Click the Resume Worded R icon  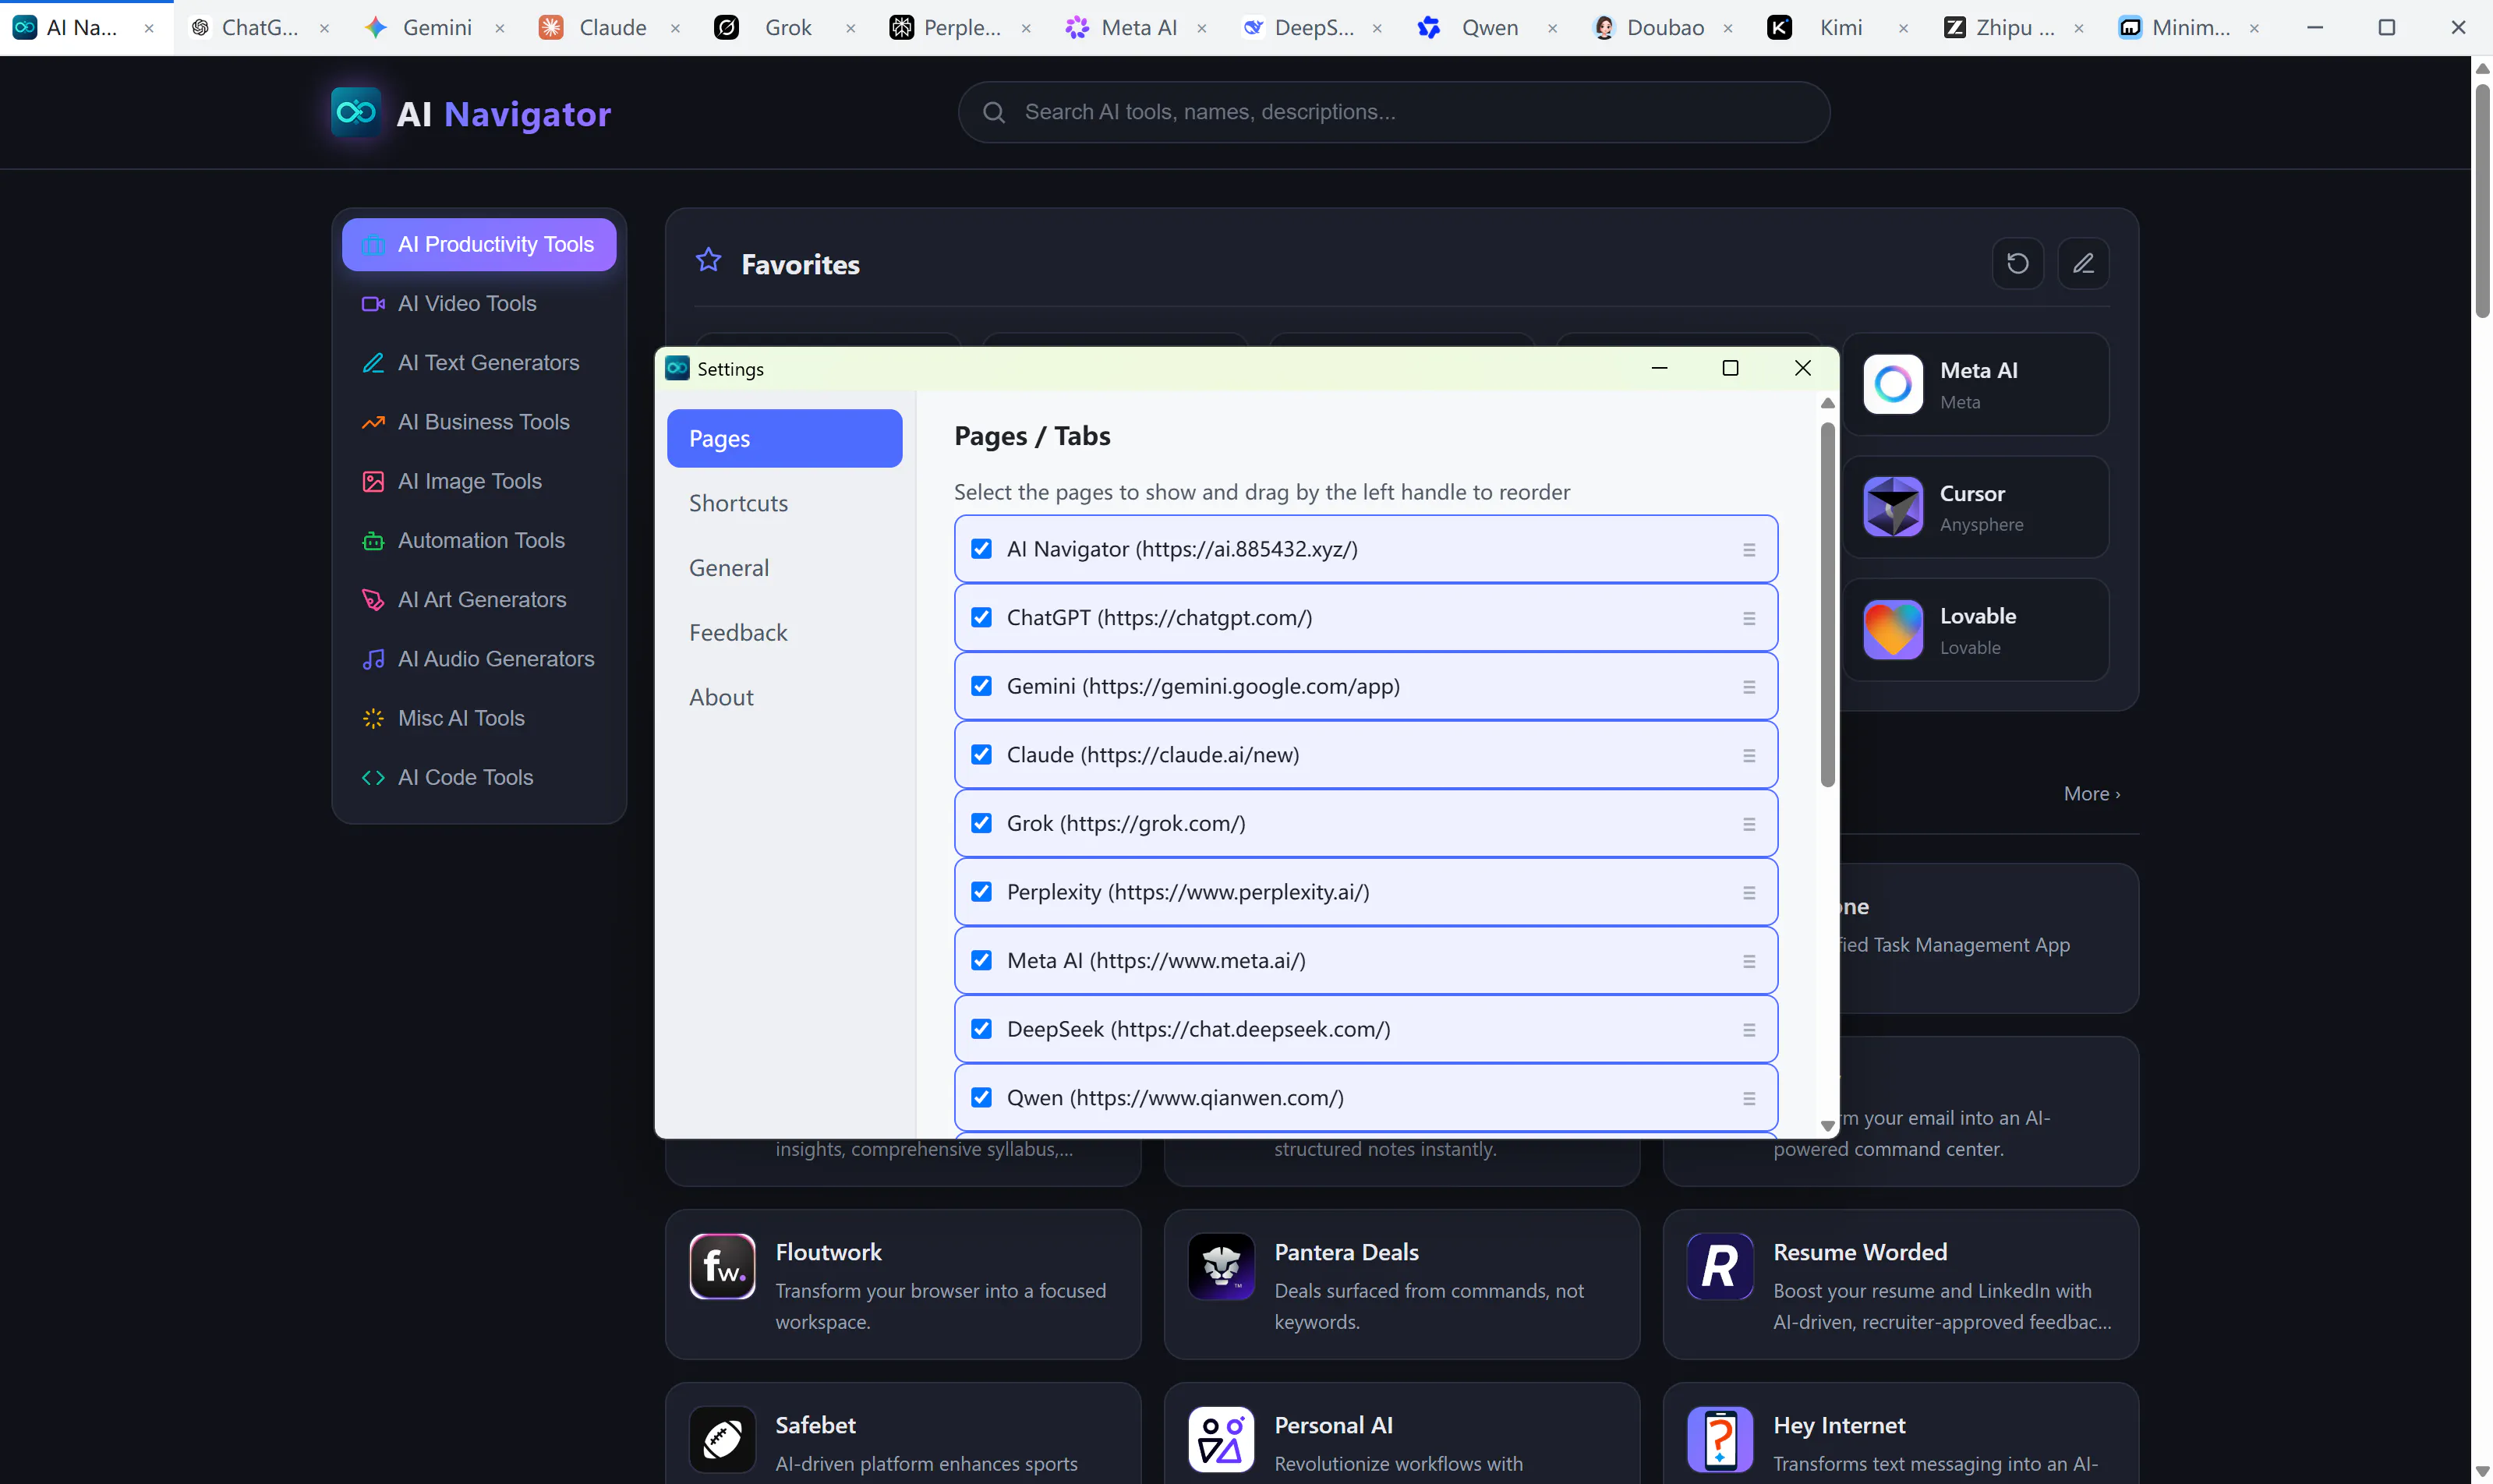tap(1720, 1266)
